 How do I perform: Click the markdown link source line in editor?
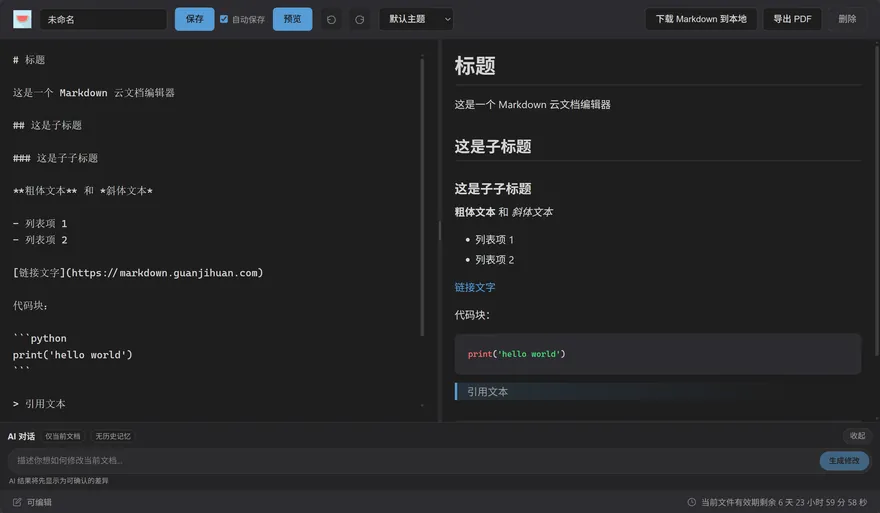tap(138, 273)
